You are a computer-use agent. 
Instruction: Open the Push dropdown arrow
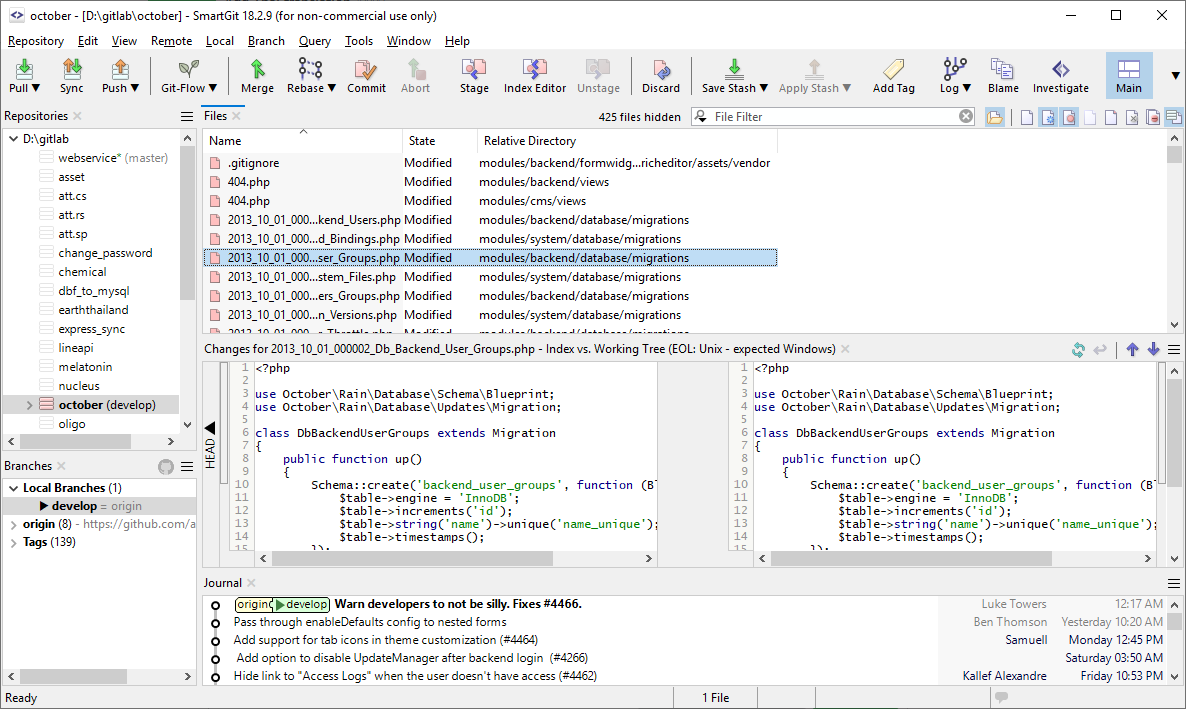[135, 89]
